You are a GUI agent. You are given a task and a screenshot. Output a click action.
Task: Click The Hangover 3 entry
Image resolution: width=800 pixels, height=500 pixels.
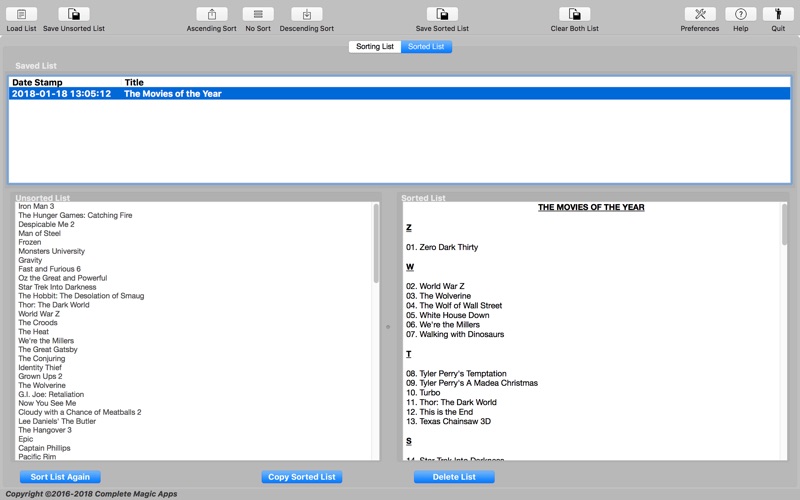[45, 430]
